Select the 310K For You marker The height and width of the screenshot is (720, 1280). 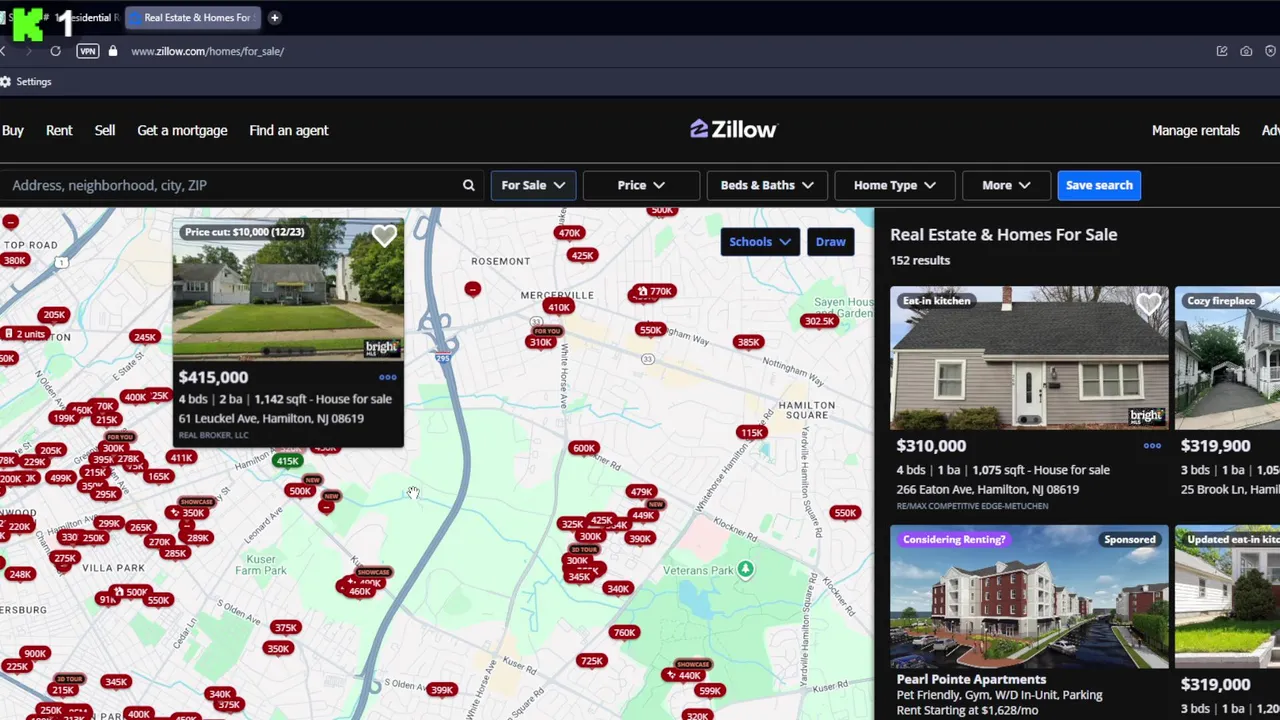[541, 342]
